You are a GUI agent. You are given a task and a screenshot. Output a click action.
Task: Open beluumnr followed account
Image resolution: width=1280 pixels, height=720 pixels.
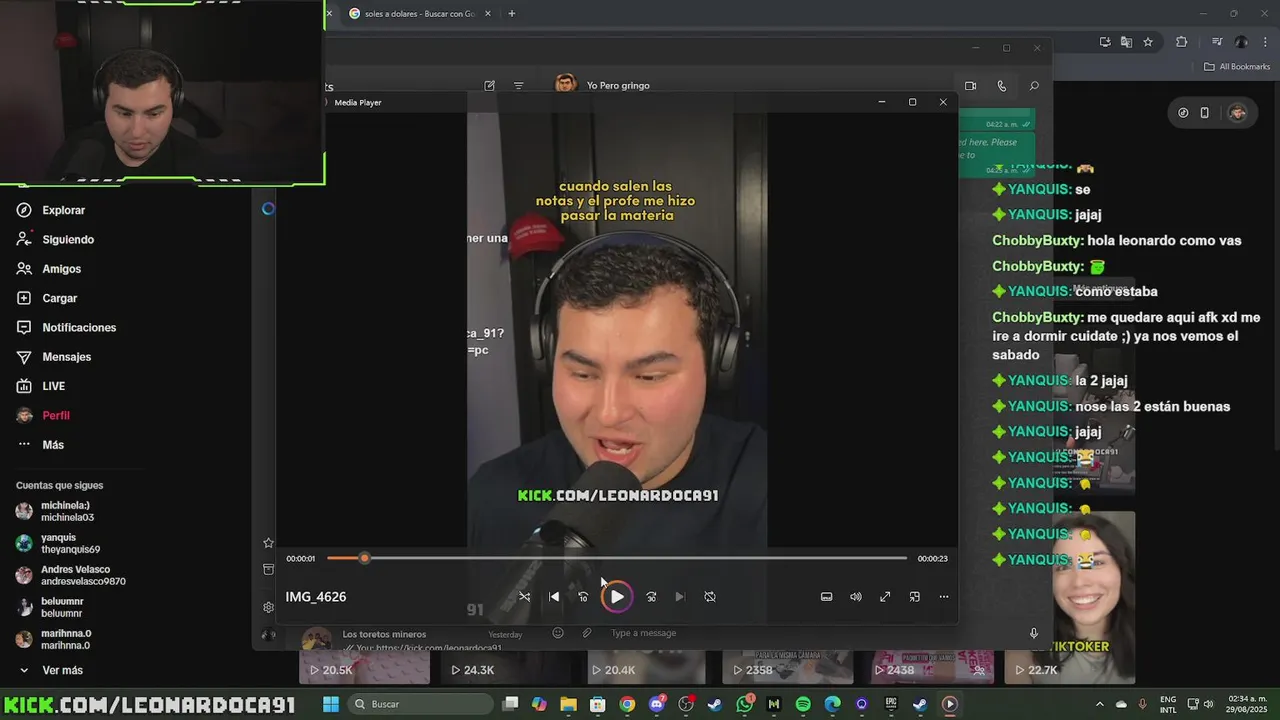point(61,607)
